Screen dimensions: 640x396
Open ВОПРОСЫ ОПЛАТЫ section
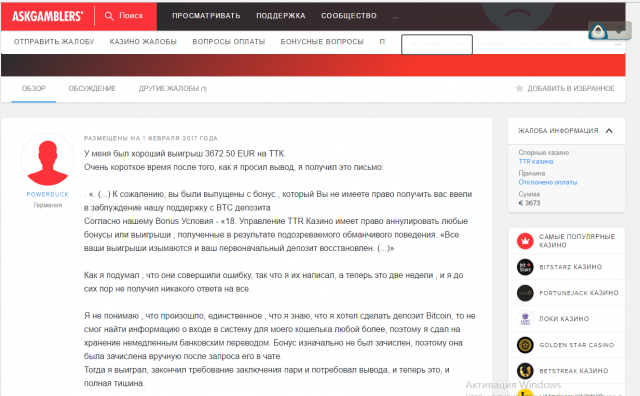click(229, 42)
